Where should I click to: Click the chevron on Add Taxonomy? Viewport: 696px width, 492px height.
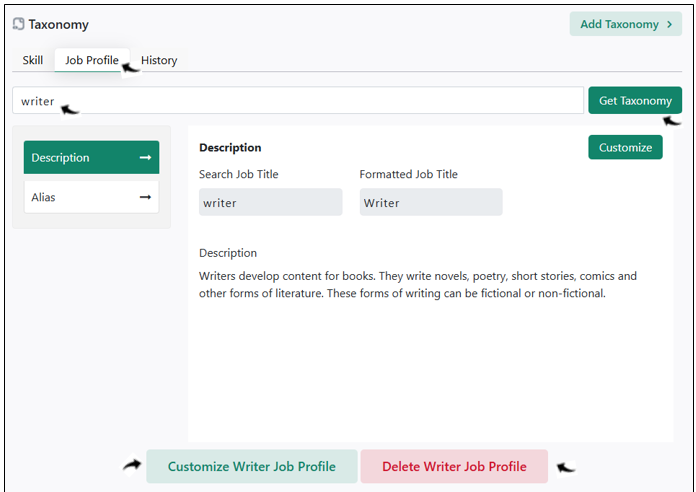[669, 24]
